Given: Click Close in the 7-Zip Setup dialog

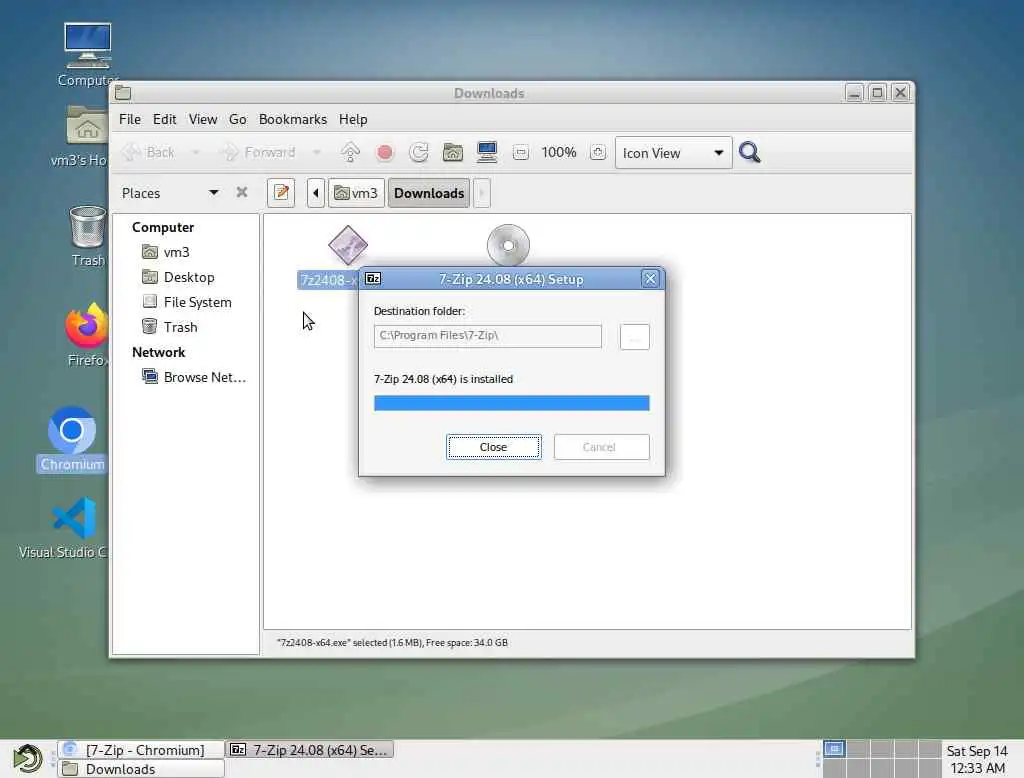Looking at the screenshot, I should point(494,447).
